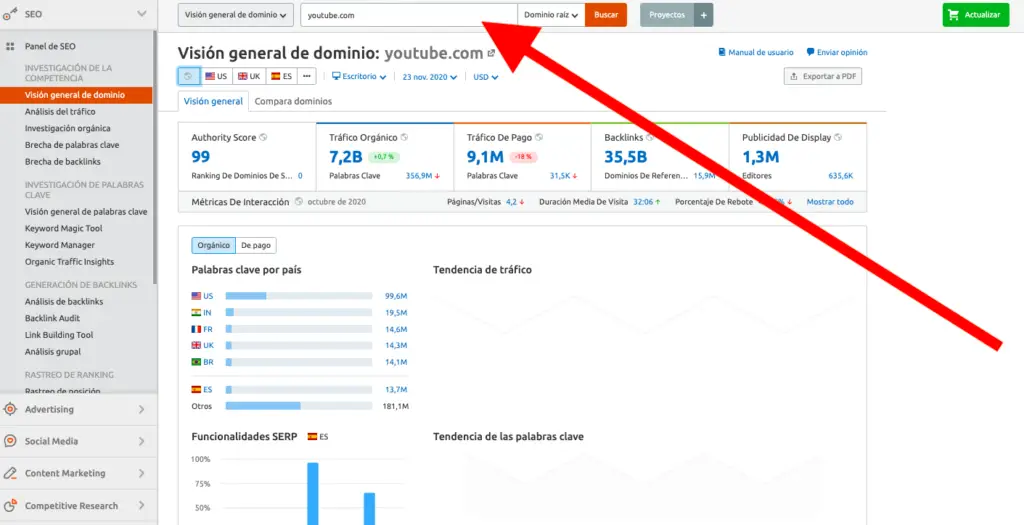1024x525 pixels.
Task: Collapse the SEO sidebar section
Action: pyautogui.click(x=142, y=14)
